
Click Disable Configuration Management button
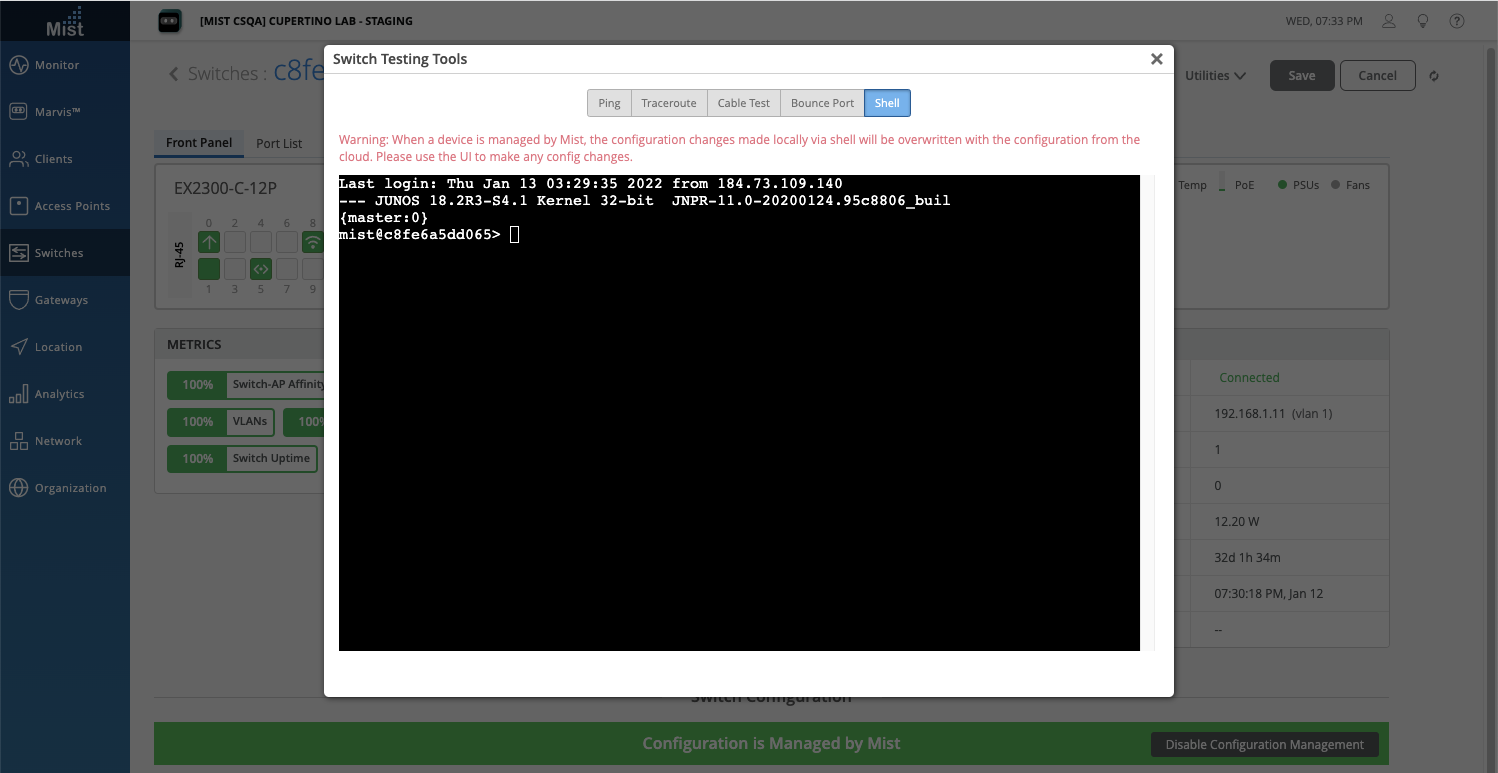[1265, 744]
